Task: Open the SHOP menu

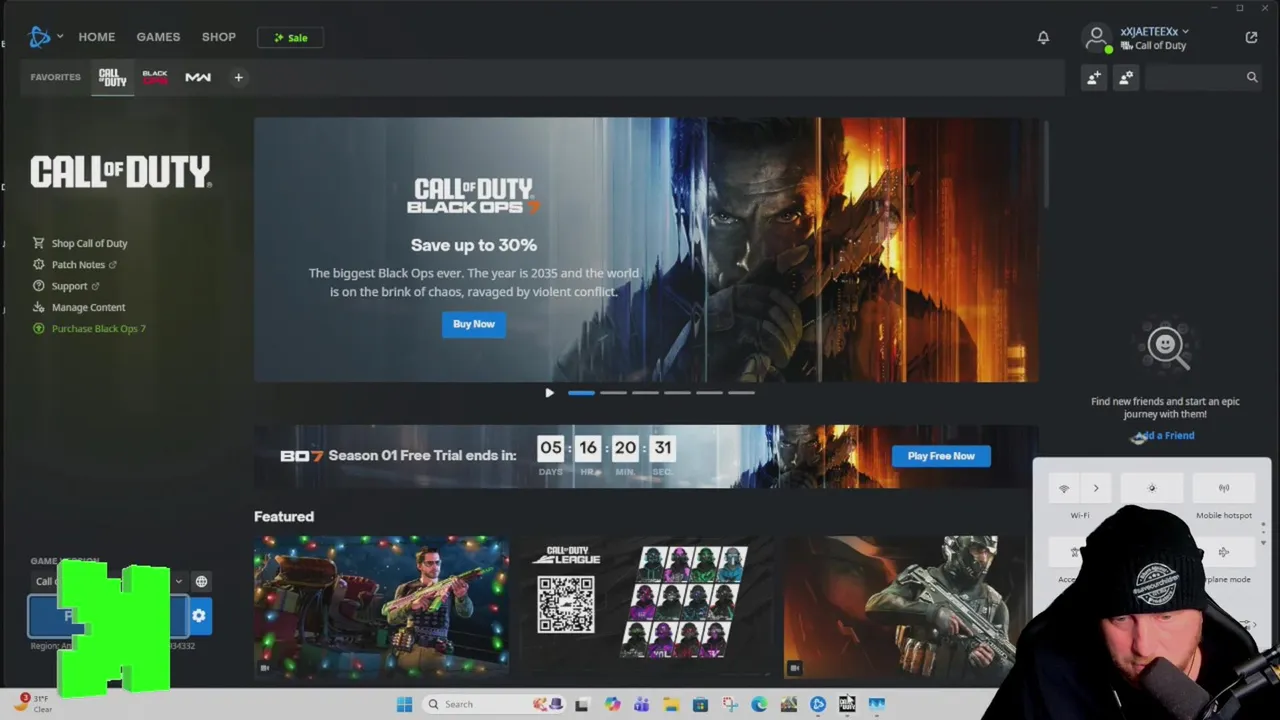Action: (x=219, y=37)
